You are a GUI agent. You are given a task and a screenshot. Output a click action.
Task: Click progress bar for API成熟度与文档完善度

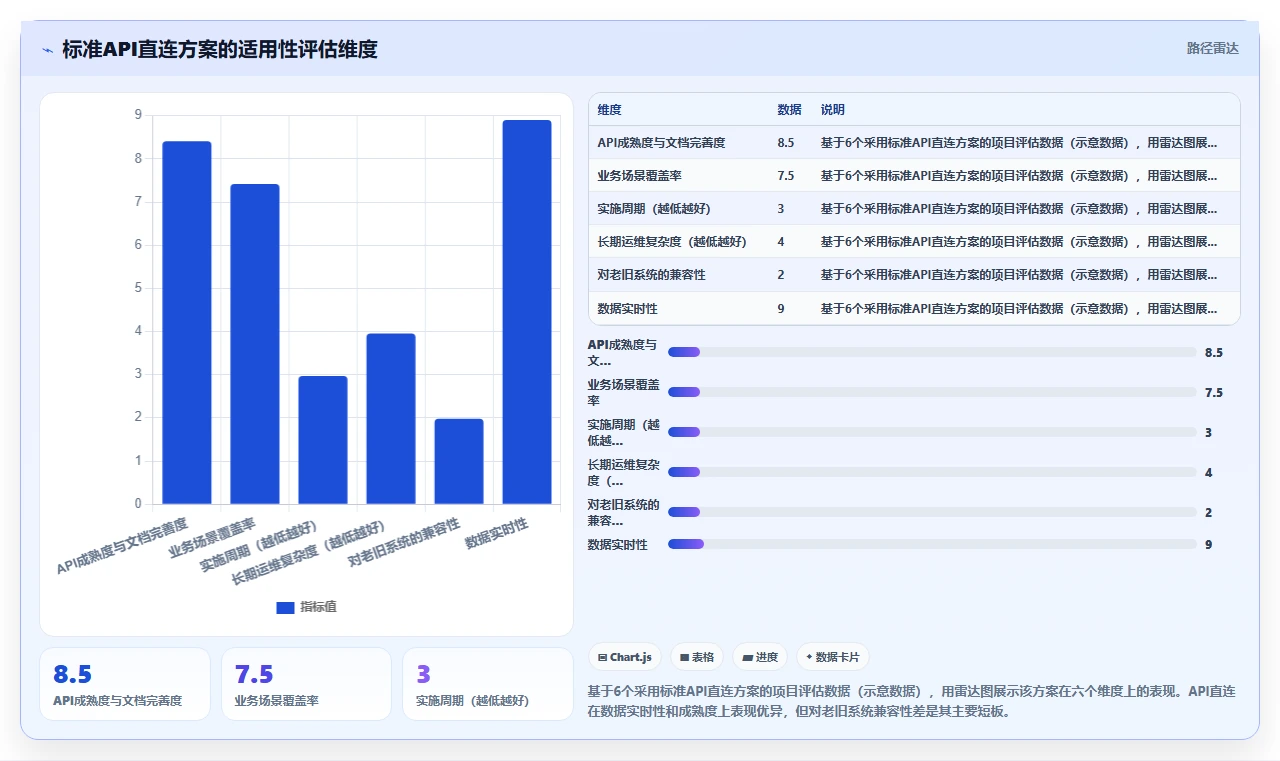coord(932,352)
